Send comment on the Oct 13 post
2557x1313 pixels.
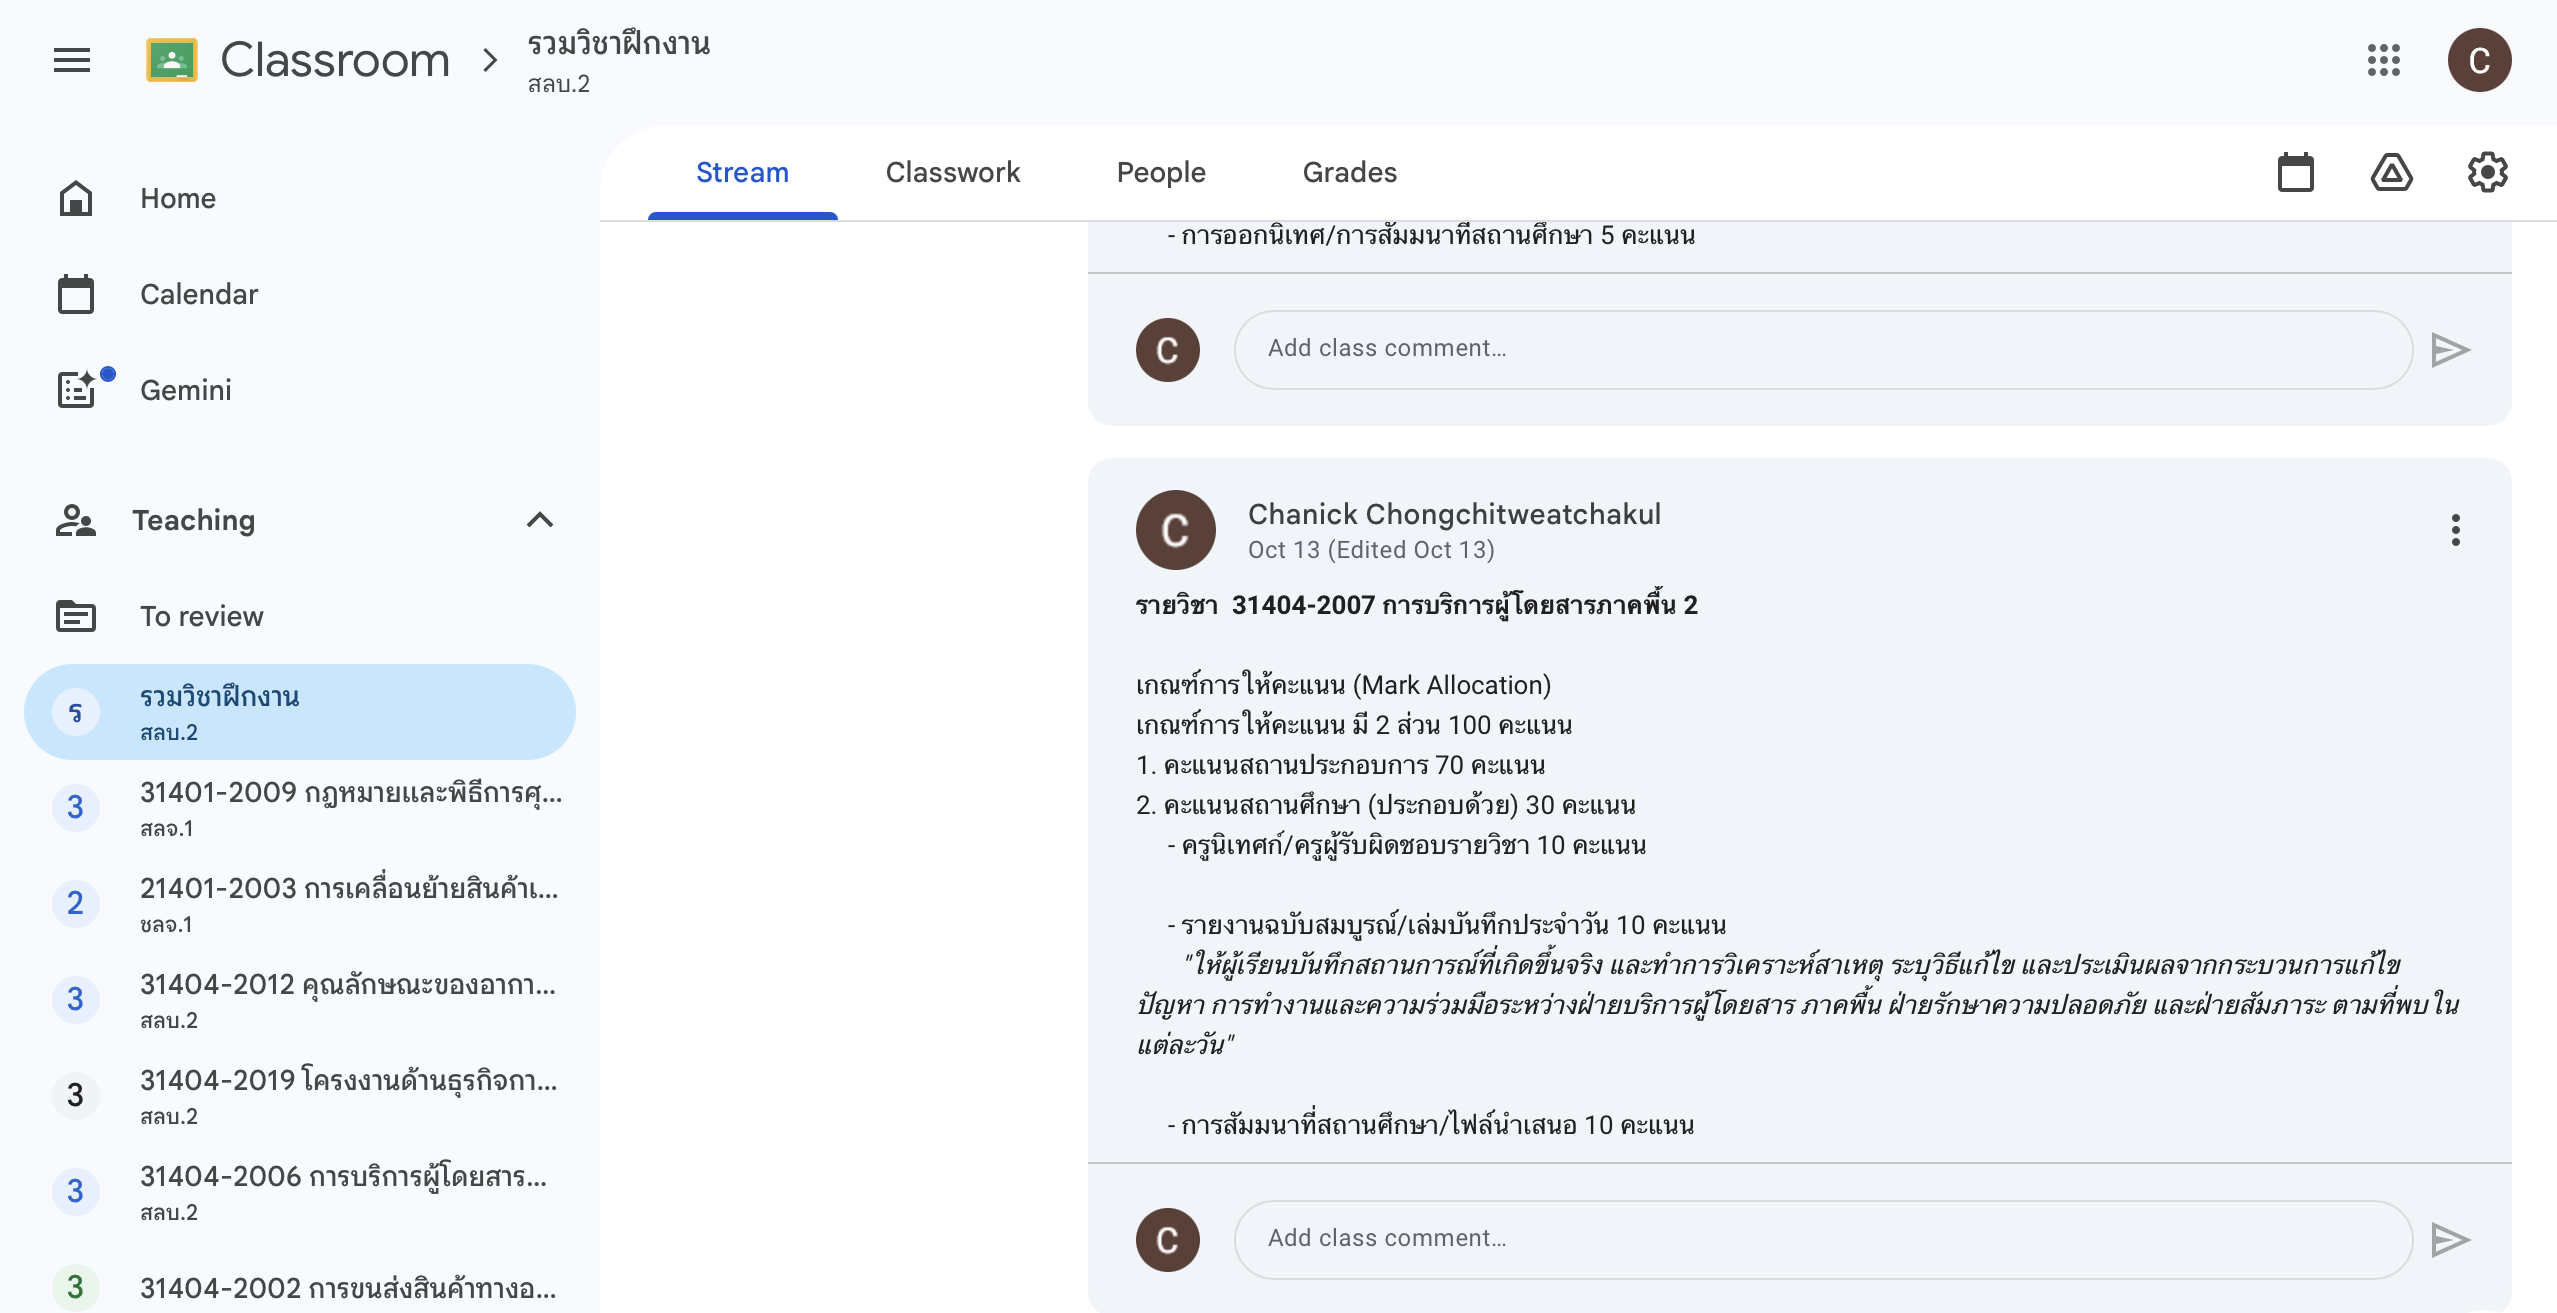[2450, 1240]
